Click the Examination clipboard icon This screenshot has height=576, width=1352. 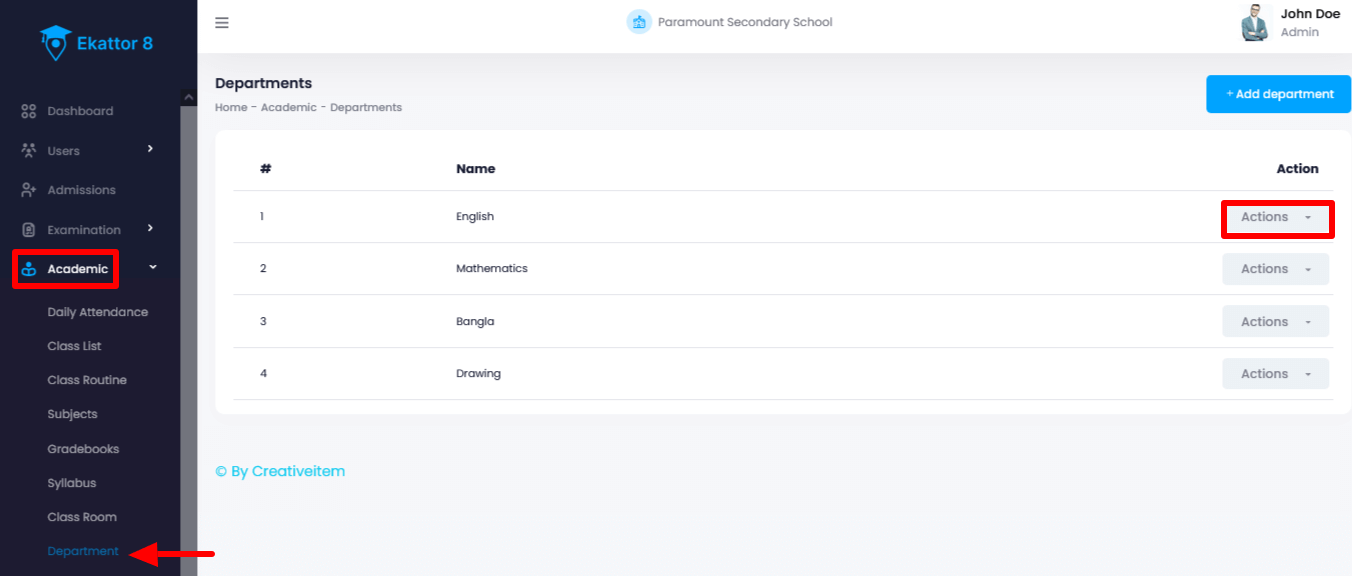(x=29, y=230)
